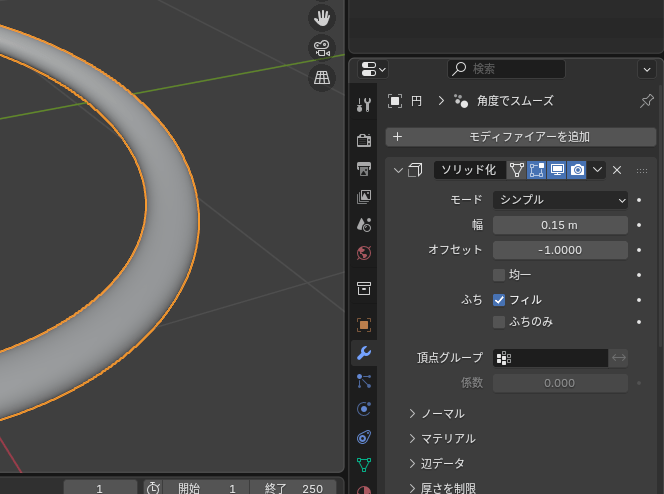
Task: Animate モード property dot
Action: pyautogui.click(x=639, y=200)
